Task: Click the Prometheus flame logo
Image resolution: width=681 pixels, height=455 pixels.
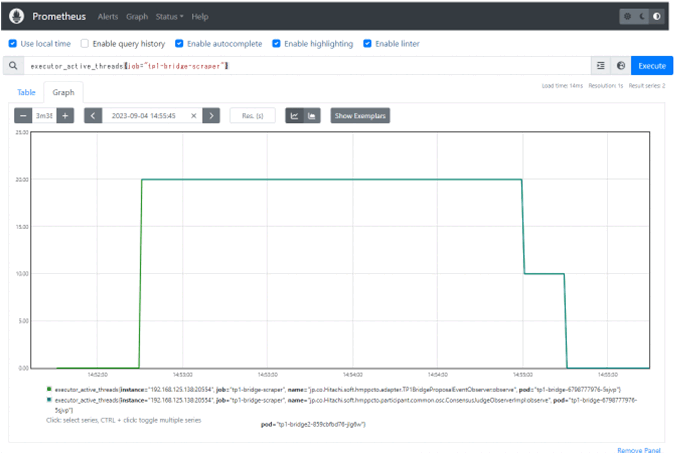Action: pos(17,16)
